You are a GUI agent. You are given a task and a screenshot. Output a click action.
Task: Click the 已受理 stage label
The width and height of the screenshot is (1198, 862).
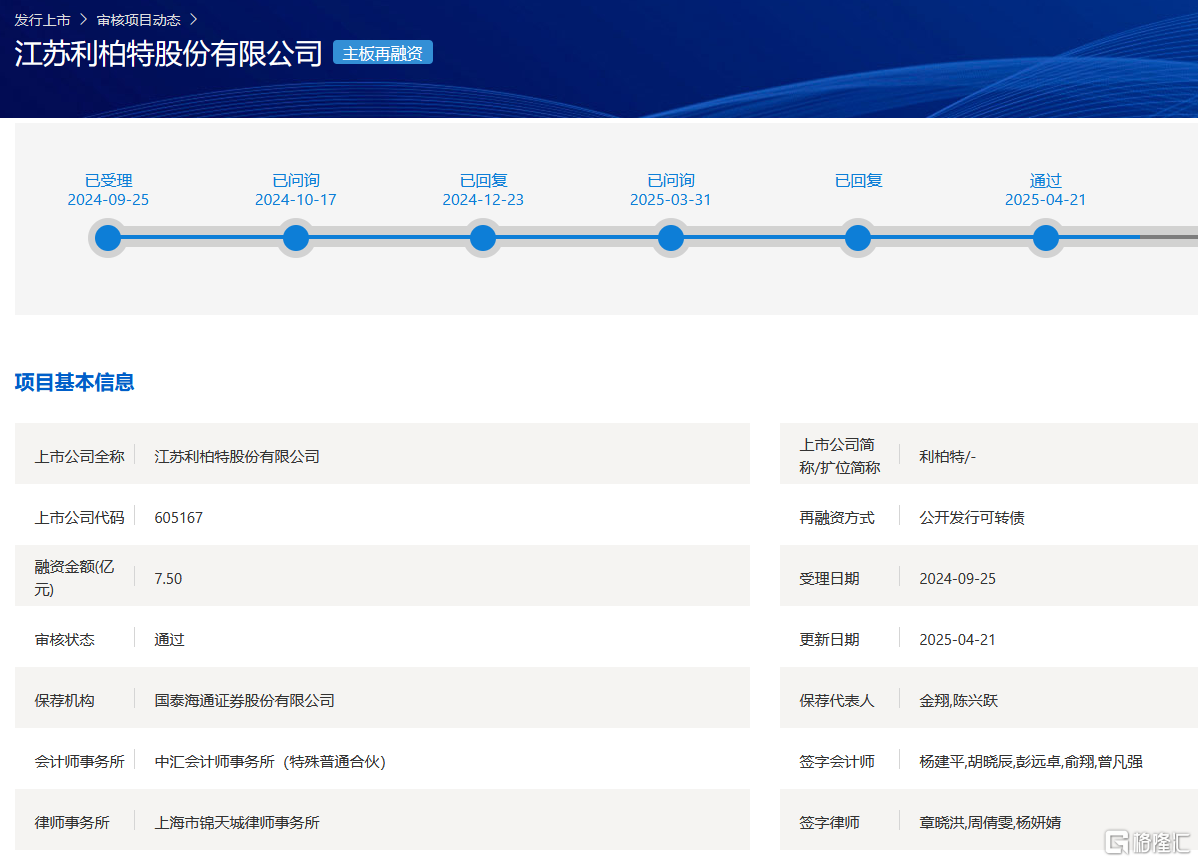[x=108, y=180]
